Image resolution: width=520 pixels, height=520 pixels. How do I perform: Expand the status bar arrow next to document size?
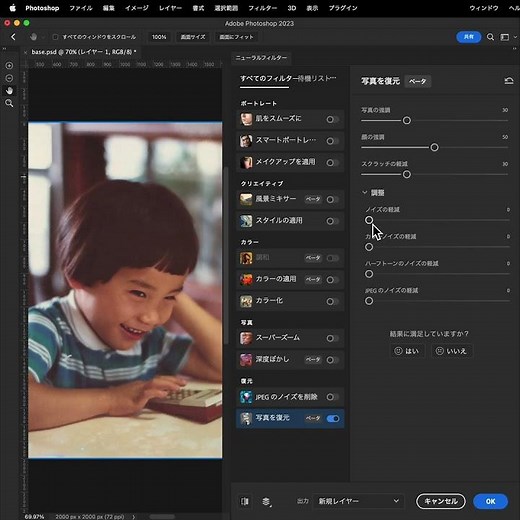pos(134,517)
